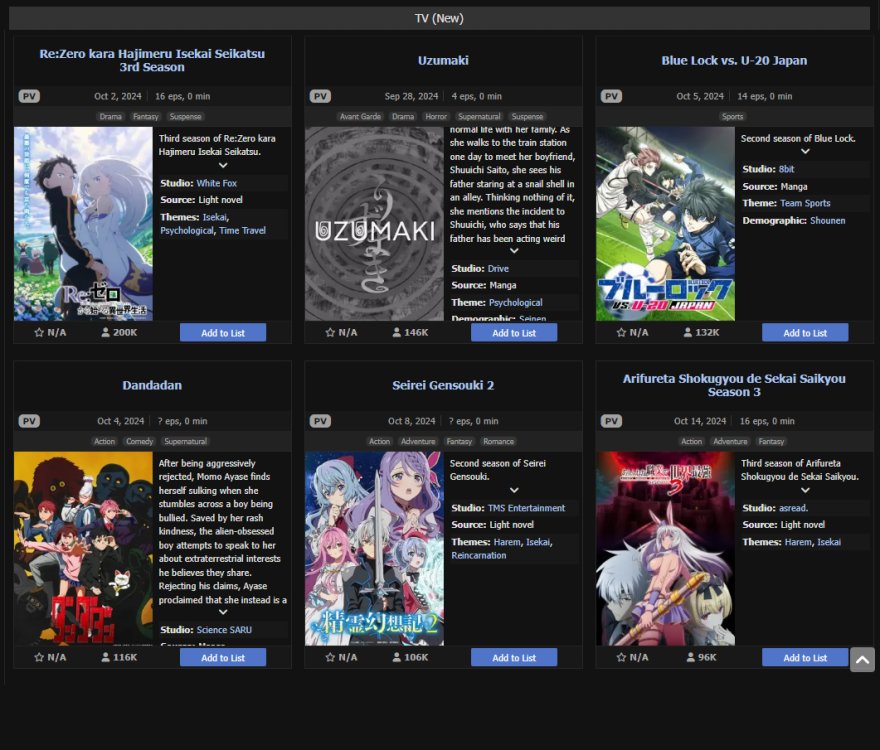880x750 pixels.
Task: Open the White Fox studio link
Action: point(217,184)
